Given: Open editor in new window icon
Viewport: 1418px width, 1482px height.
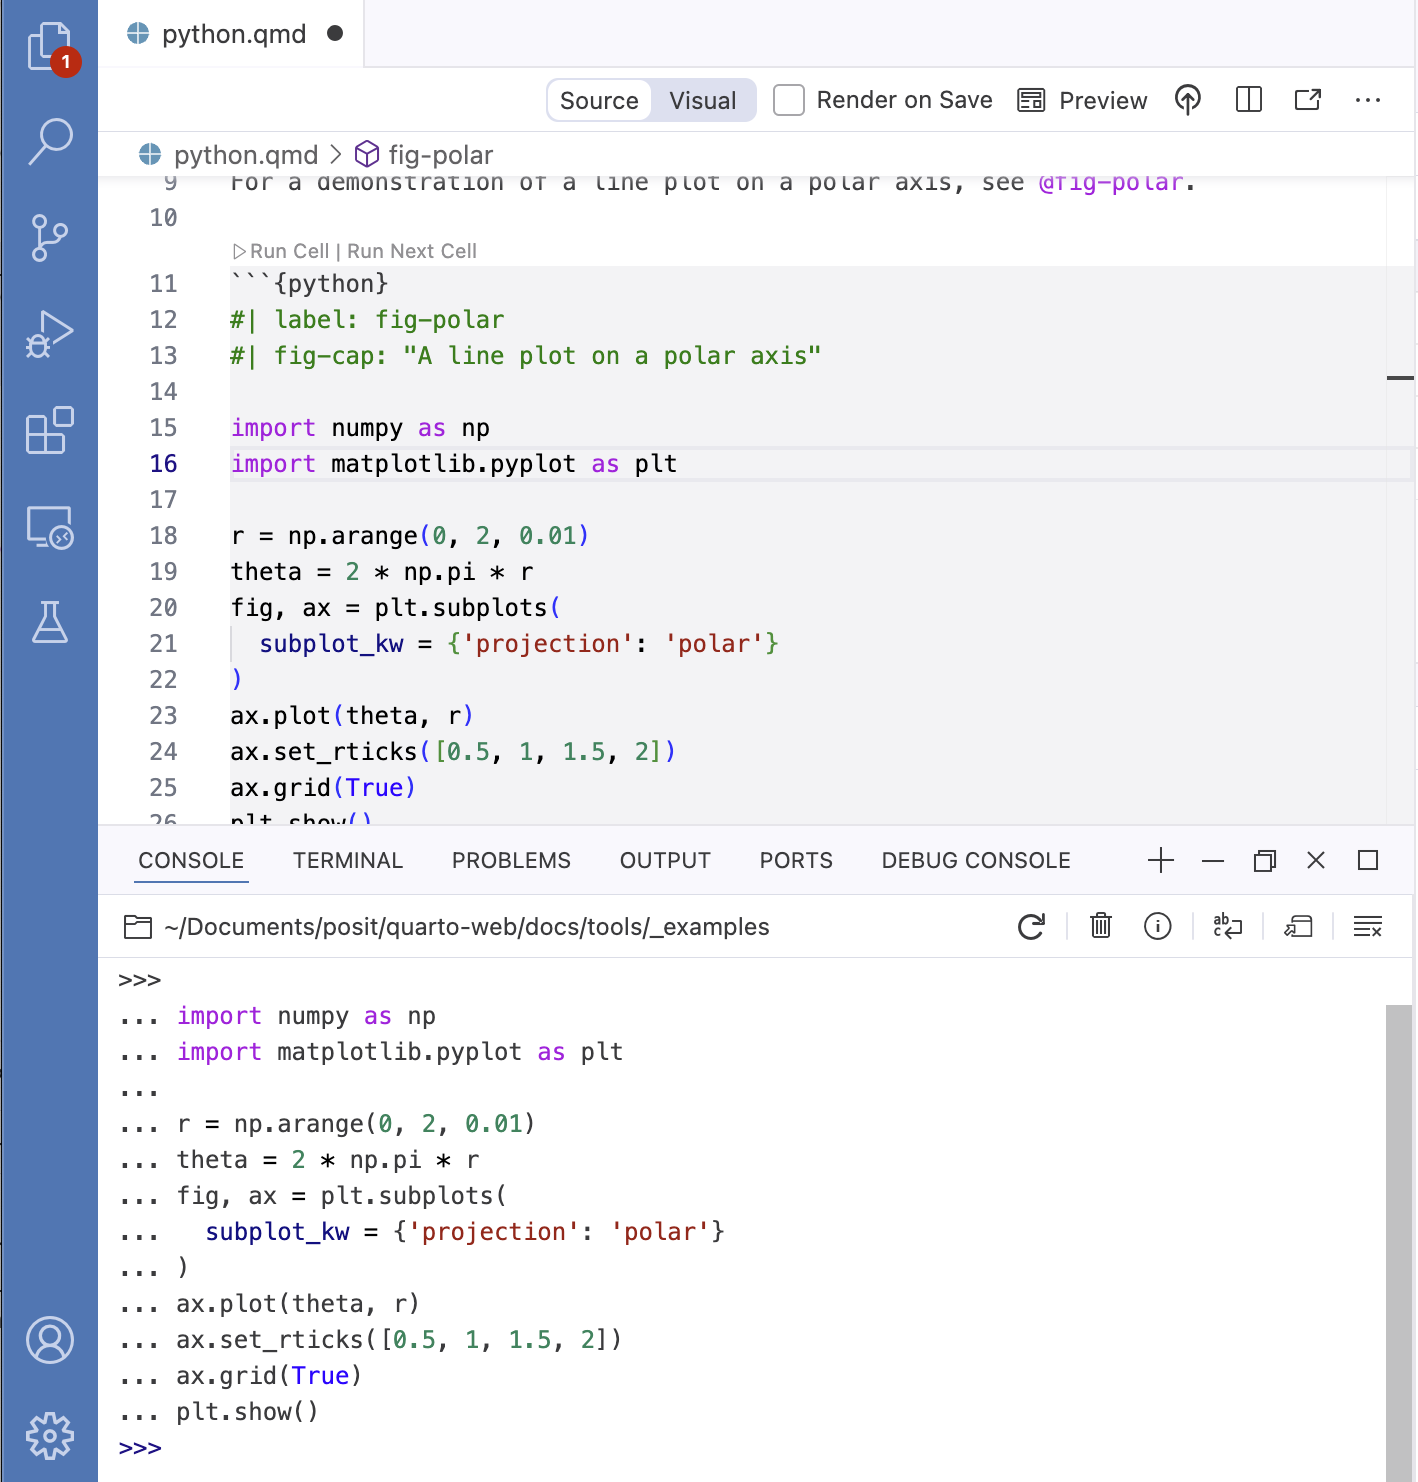Looking at the screenshot, I should 1308,100.
